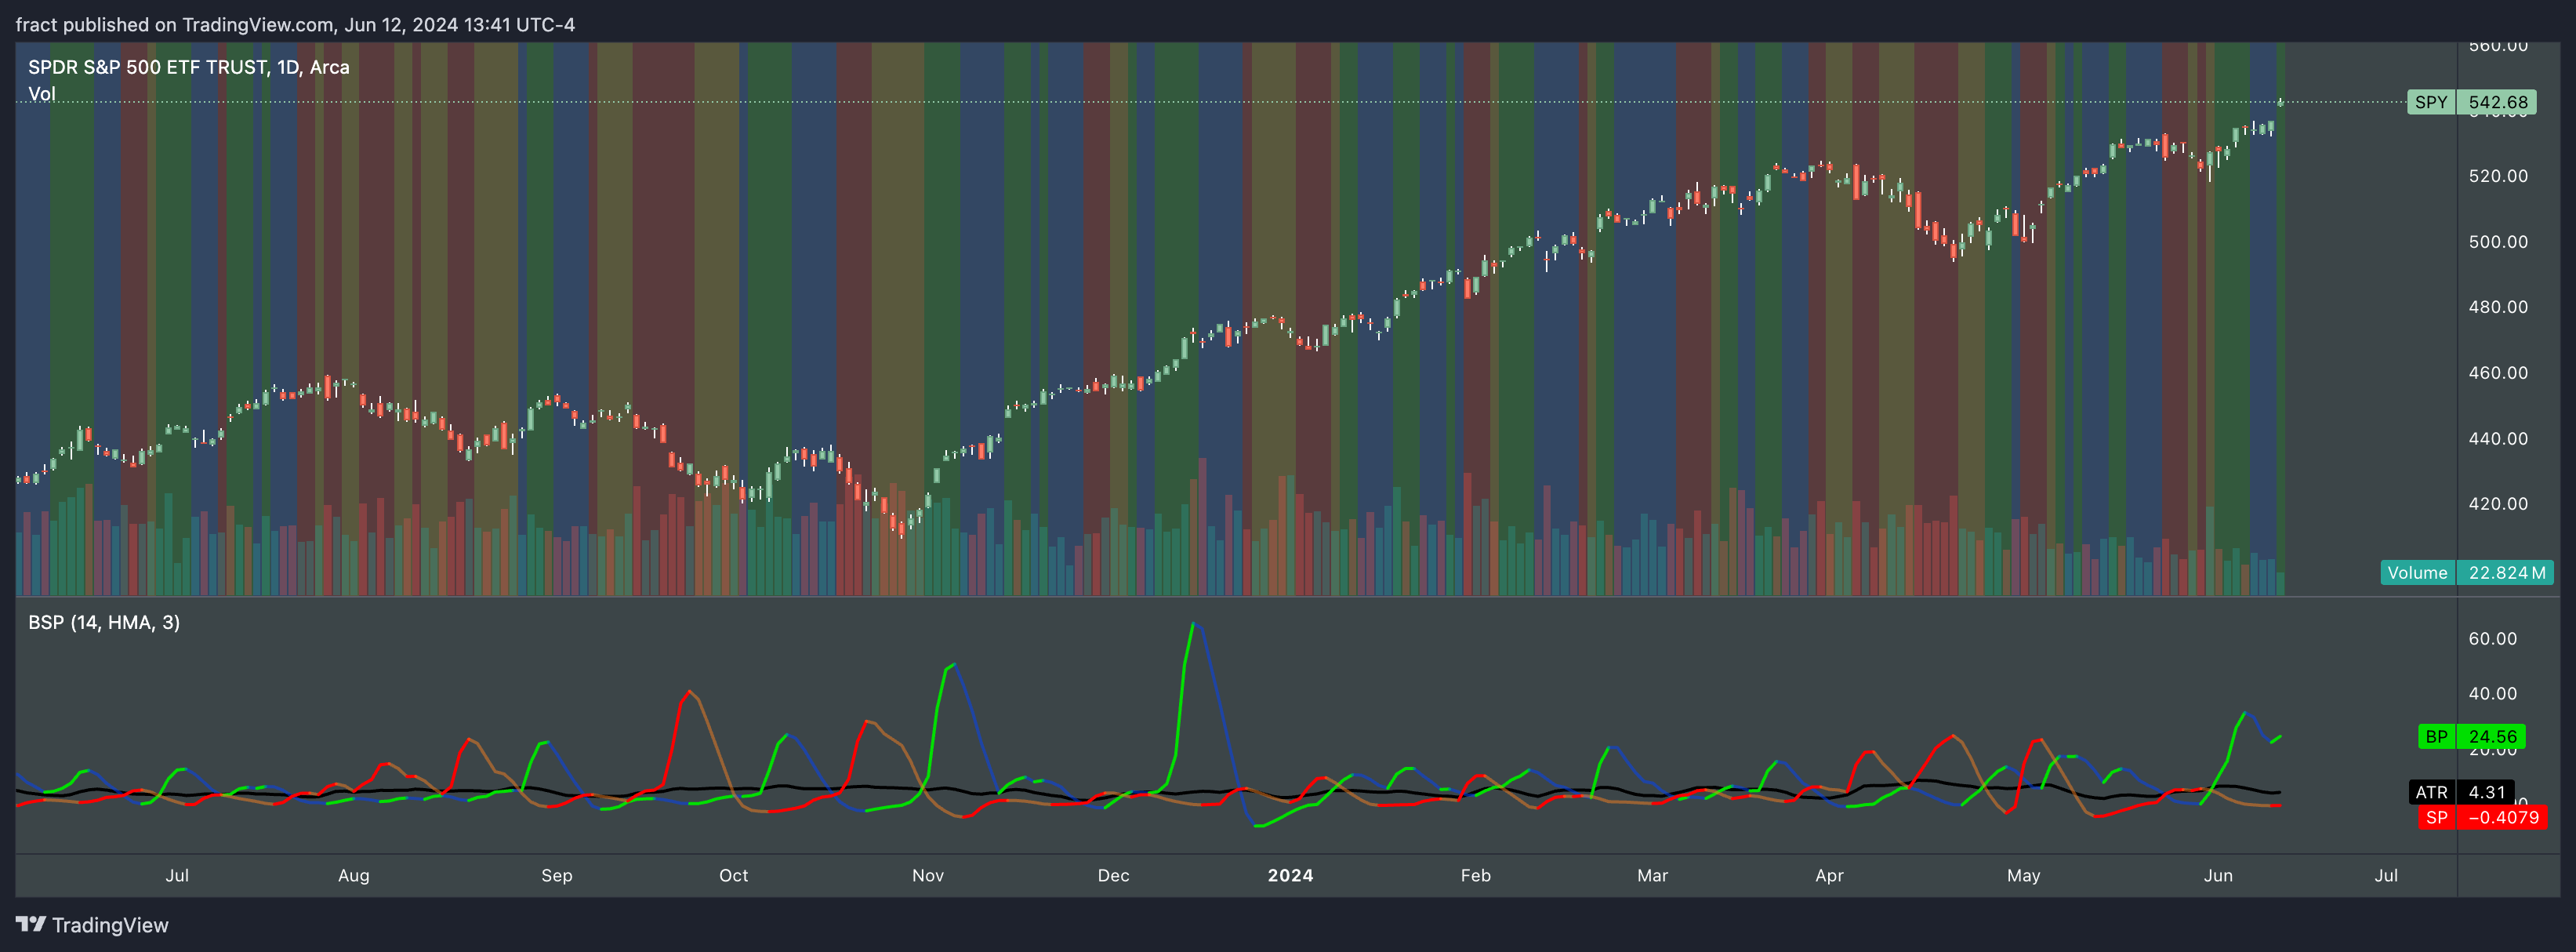Click the TradingView logo at bottom
2576x952 pixels.
point(92,924)
